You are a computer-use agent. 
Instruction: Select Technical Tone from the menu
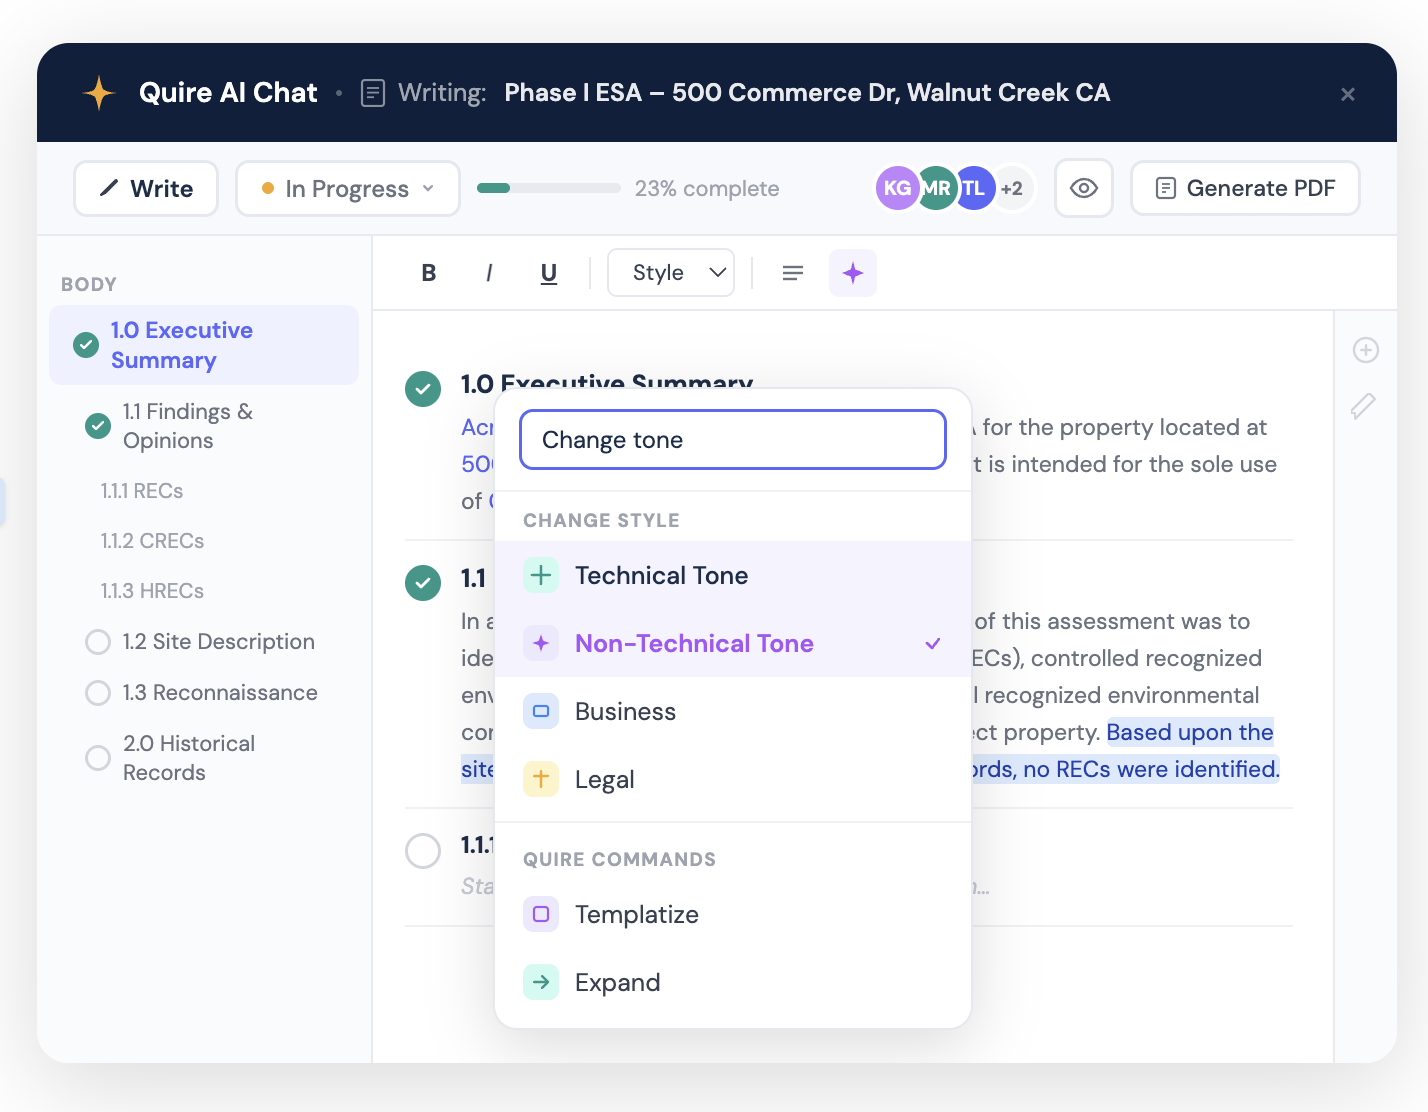(x=661, y=575)
